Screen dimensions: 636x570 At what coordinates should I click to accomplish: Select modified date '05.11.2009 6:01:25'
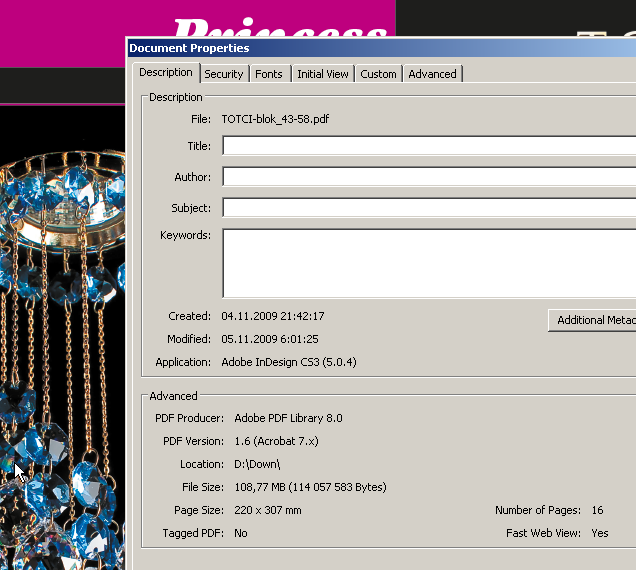tap(270, 339)
